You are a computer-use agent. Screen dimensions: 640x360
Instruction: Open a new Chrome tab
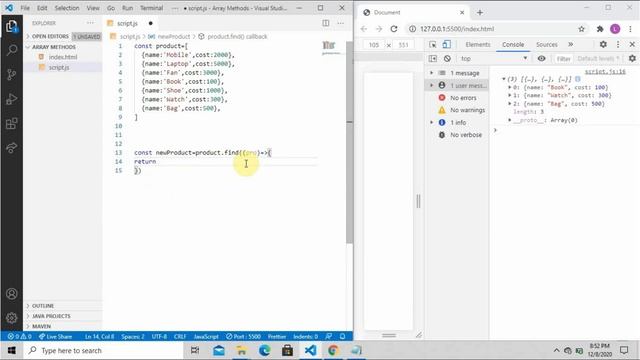[x=480, y=13]
